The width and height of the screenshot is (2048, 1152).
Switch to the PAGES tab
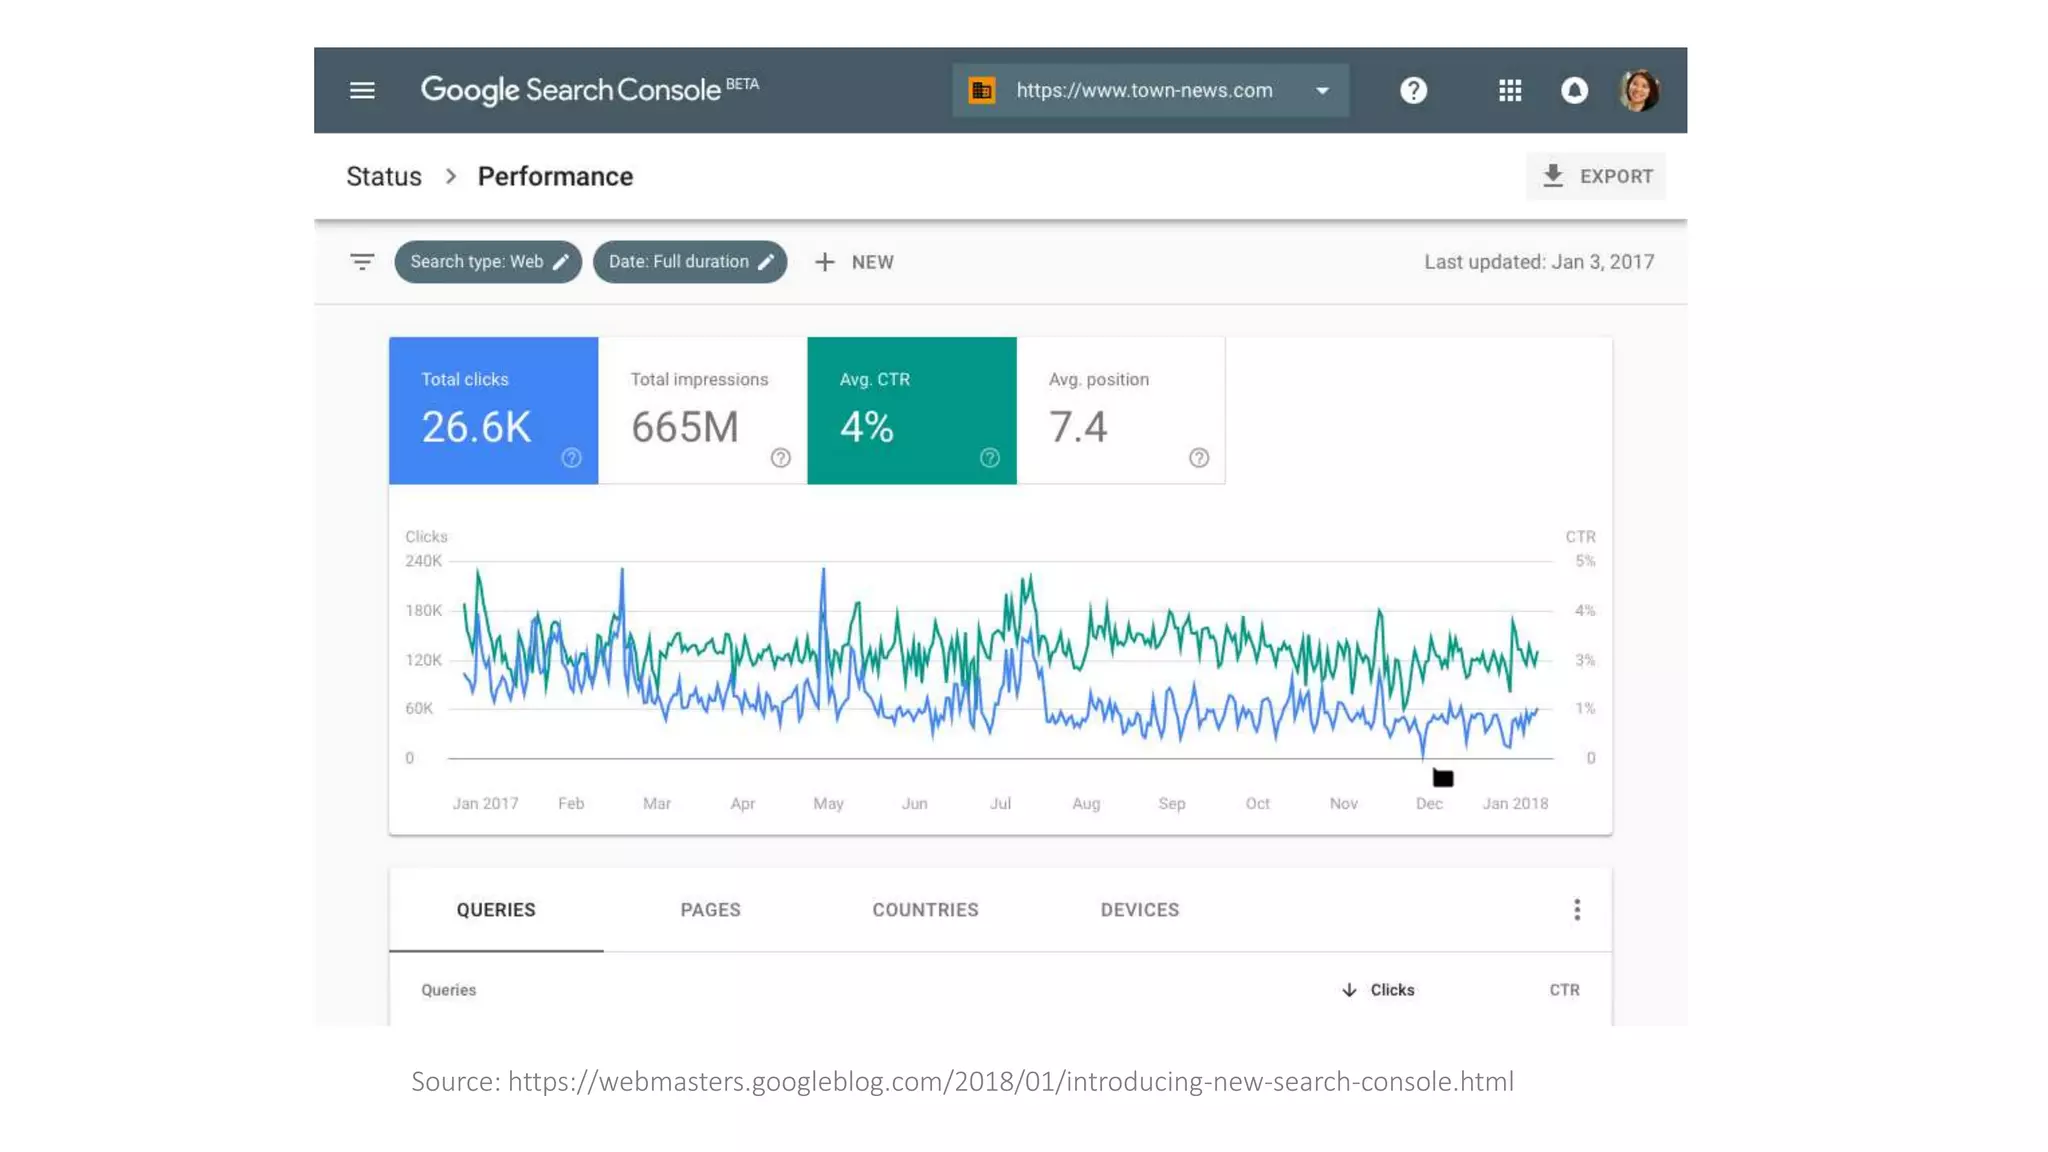[x=711, y=910]
